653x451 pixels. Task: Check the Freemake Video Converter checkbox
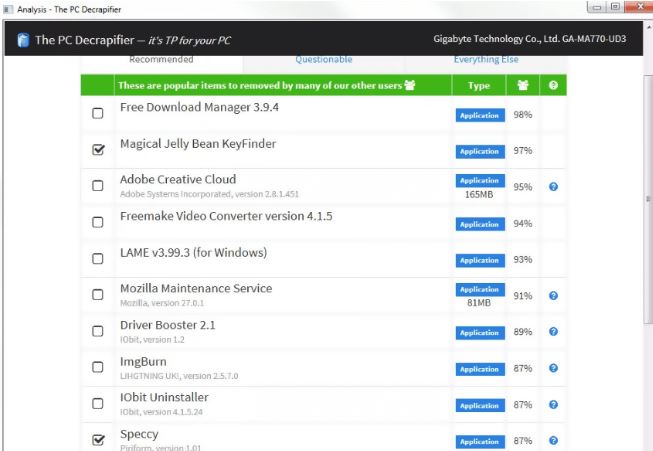pyautogui.click(x=97, y=222)
